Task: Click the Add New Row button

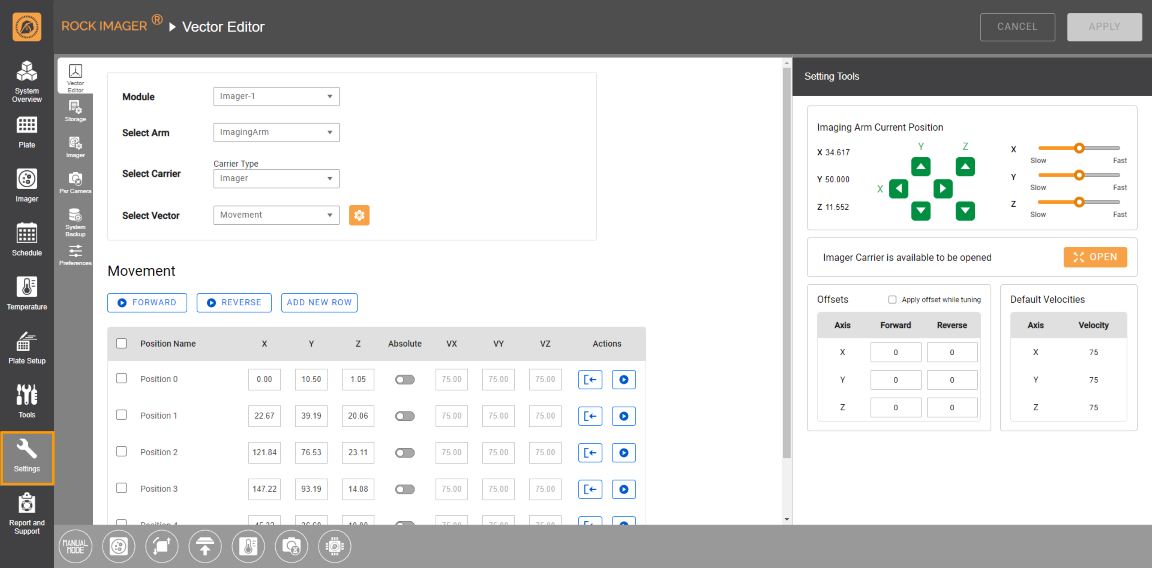Action: (x=319, y=303)
